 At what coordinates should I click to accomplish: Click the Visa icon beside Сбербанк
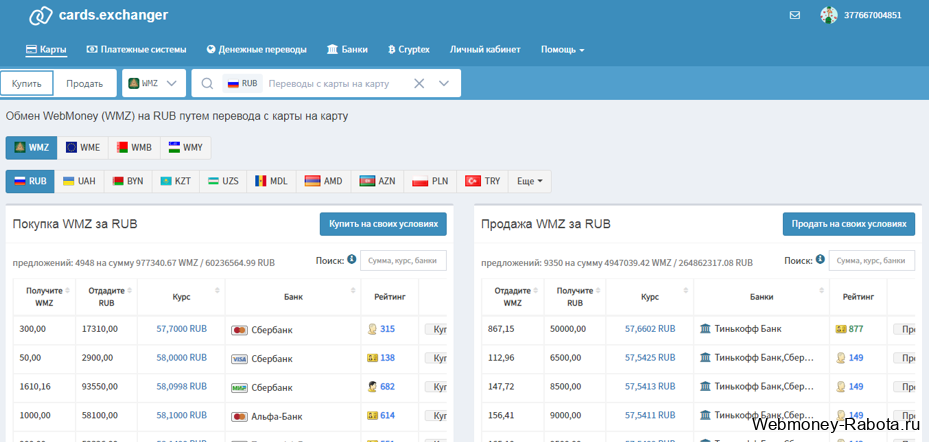[x=239, y=359]
